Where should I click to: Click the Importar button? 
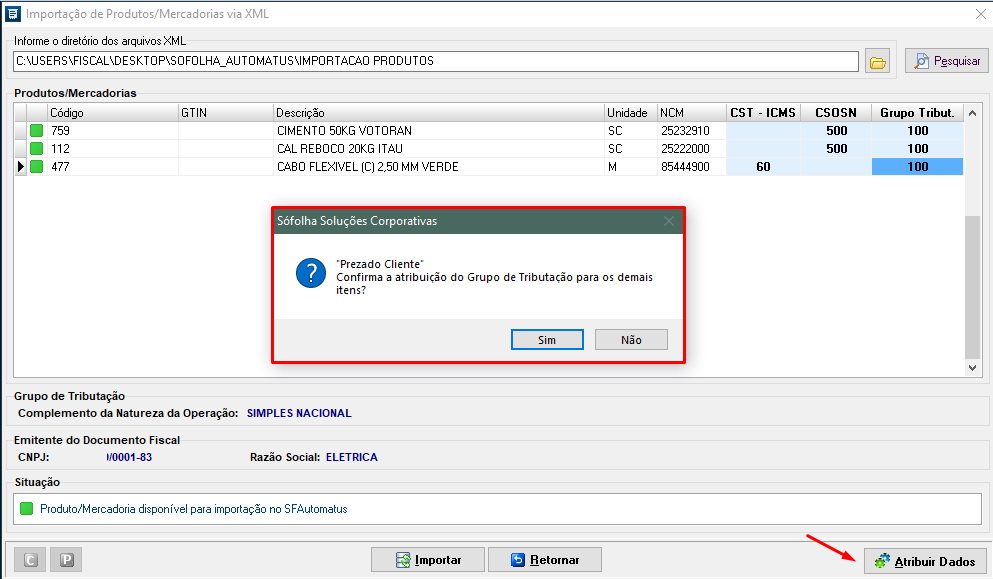(427, 560)
